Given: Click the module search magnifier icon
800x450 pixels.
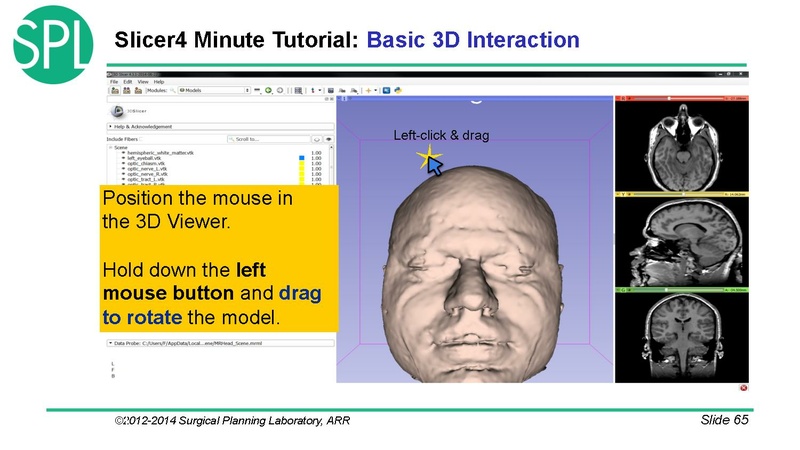Looking at the screenshot, I should tap(173, 90).
